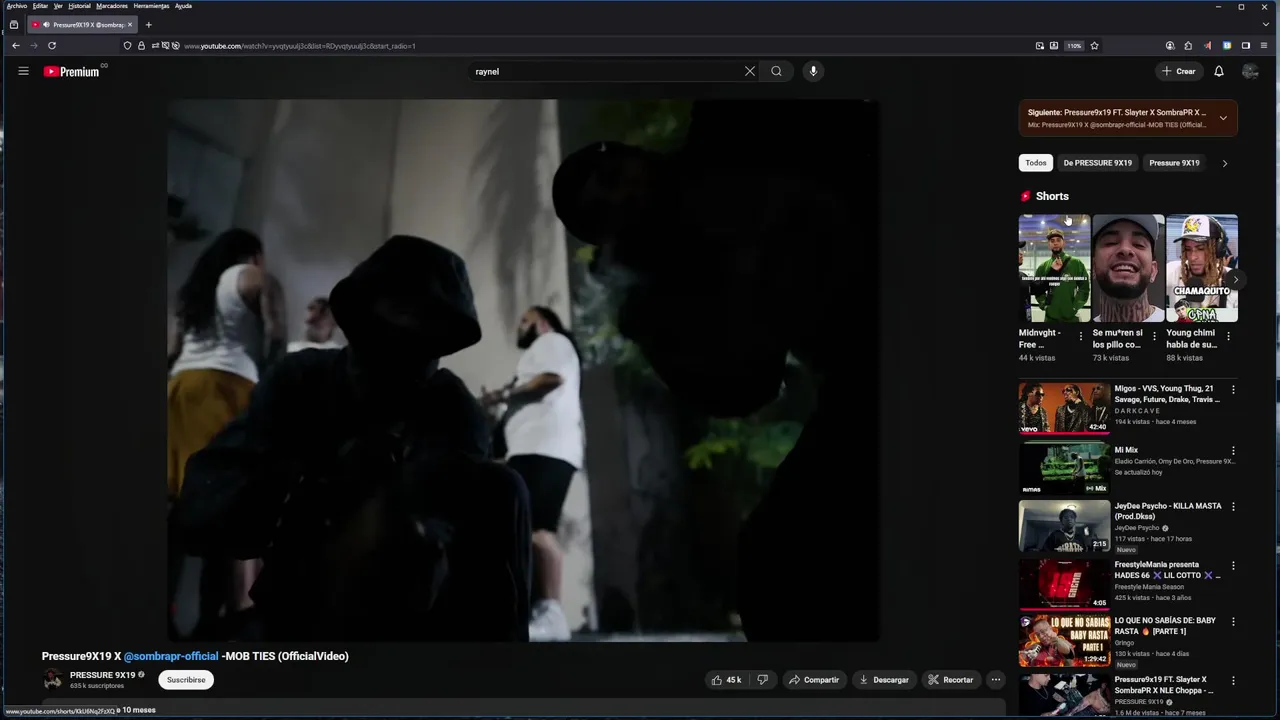
Task: Open the tracking protection shield
Action: point(127,45)
